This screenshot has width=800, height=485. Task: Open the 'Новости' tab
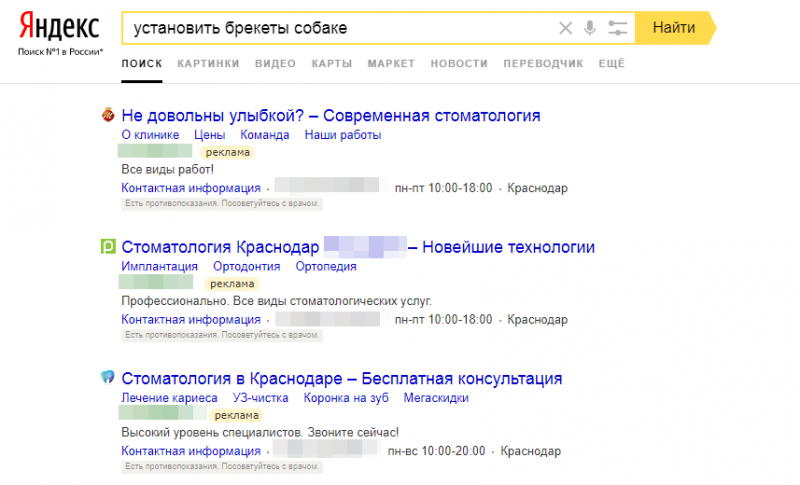[459, 64]
